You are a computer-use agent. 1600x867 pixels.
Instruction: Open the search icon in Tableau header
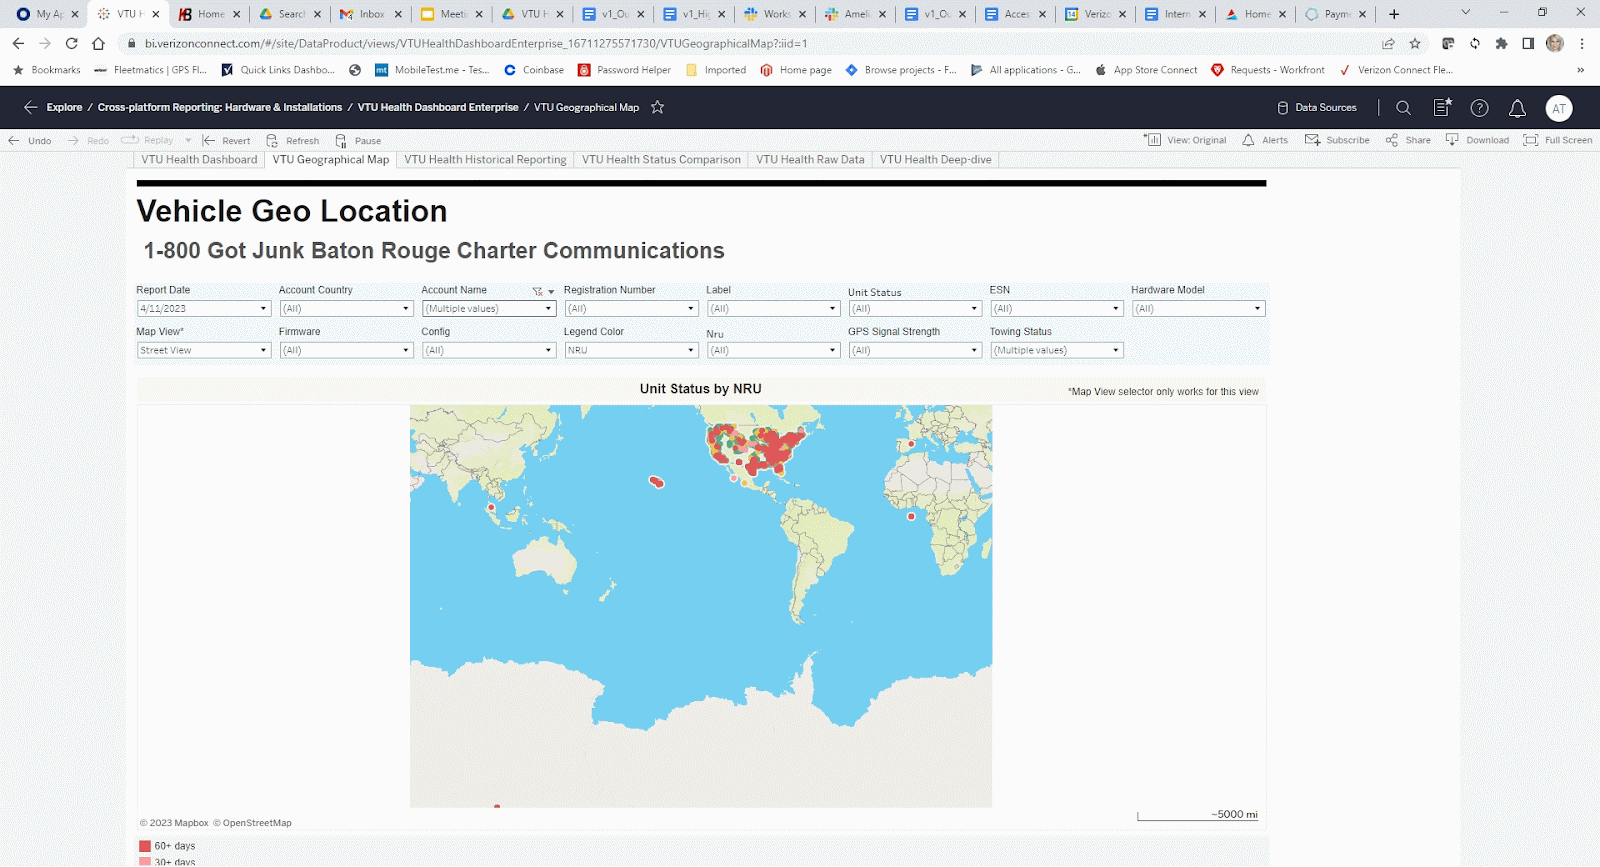tap(1403, 108)
